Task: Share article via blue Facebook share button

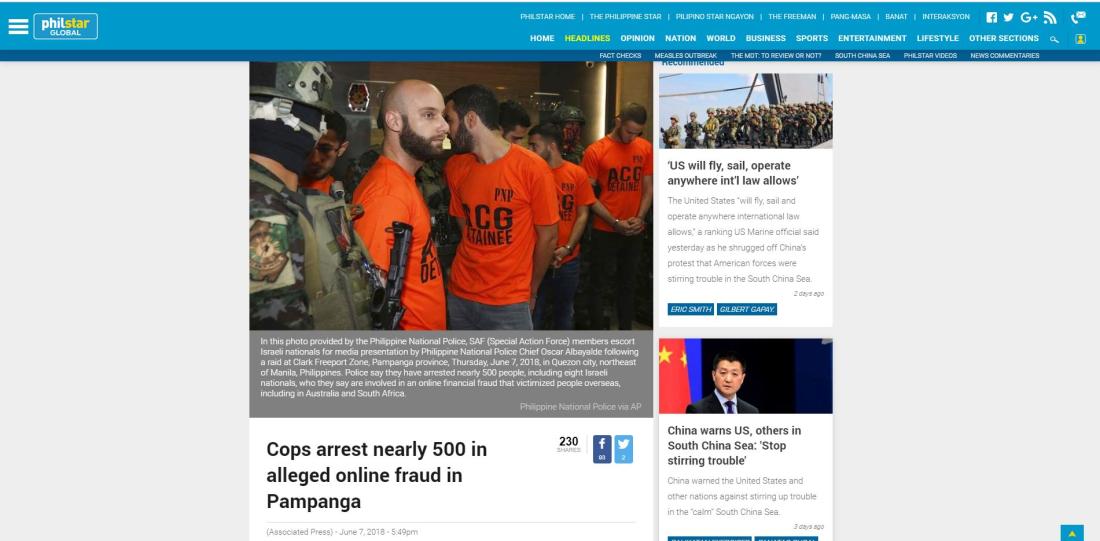Action: pyautogui.click(x=602, y=449)
